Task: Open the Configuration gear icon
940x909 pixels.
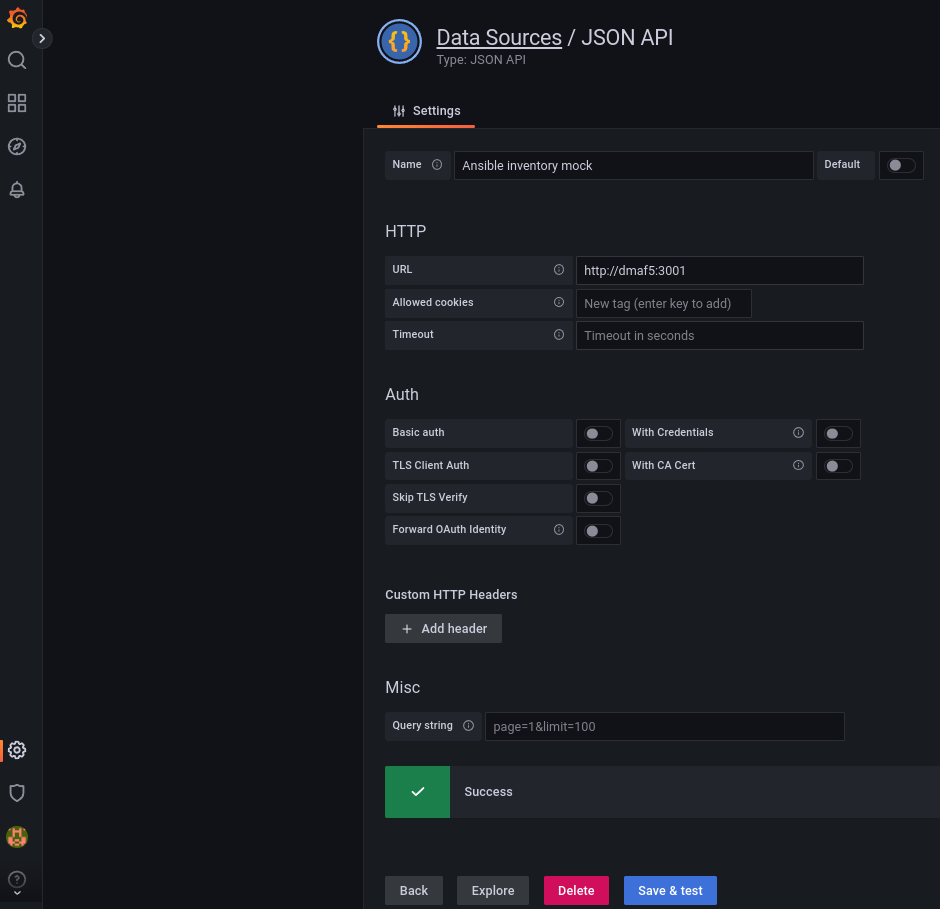Action: 17,750
